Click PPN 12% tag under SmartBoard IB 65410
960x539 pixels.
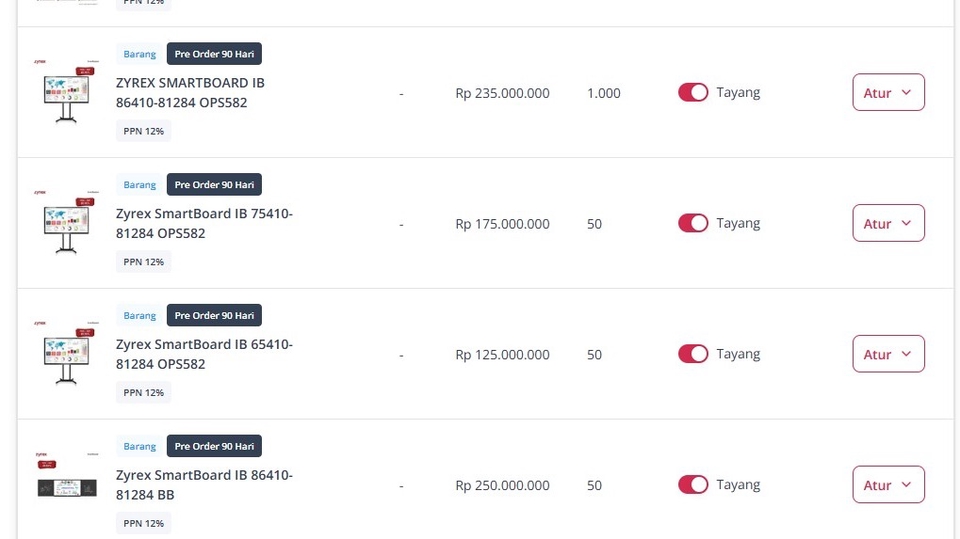tap(144, 393)
